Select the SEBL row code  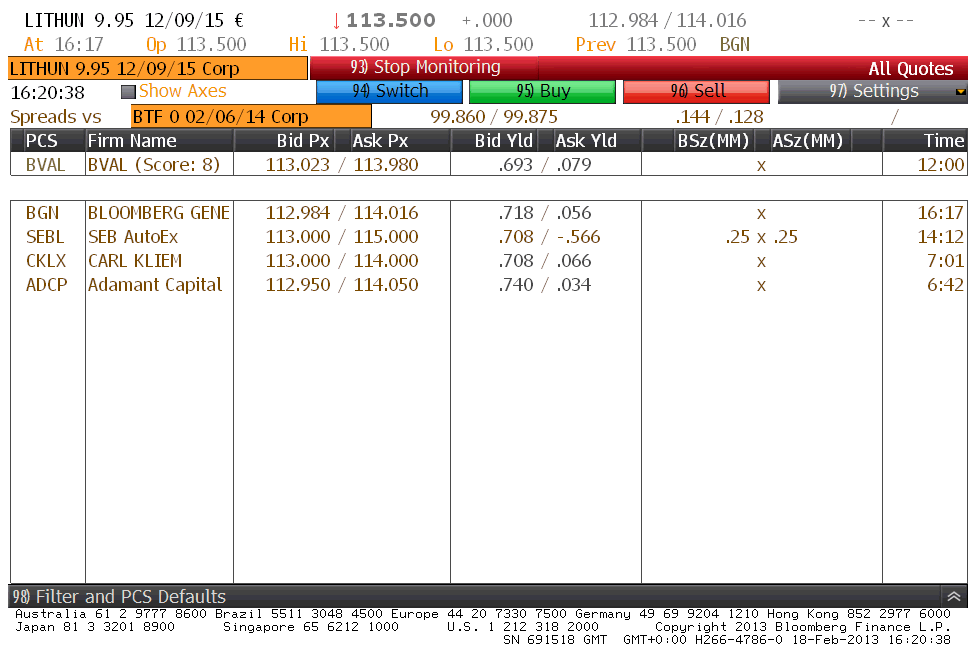tap(45, 237)
